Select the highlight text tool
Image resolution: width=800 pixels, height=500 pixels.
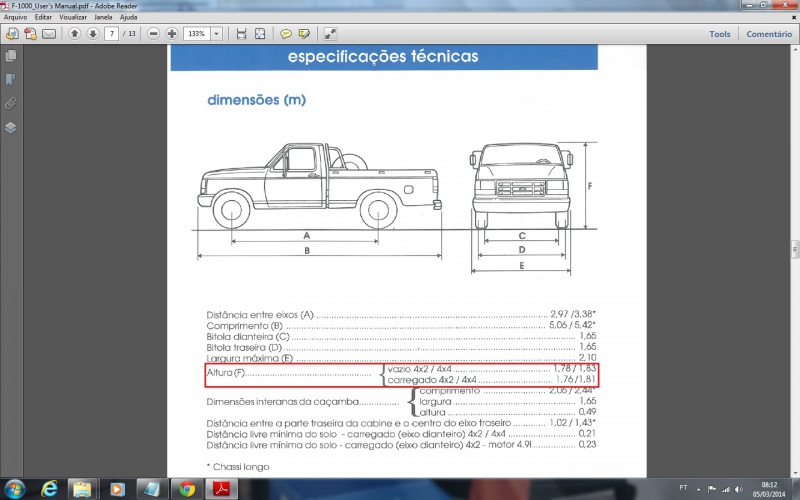tap(304, 34)
